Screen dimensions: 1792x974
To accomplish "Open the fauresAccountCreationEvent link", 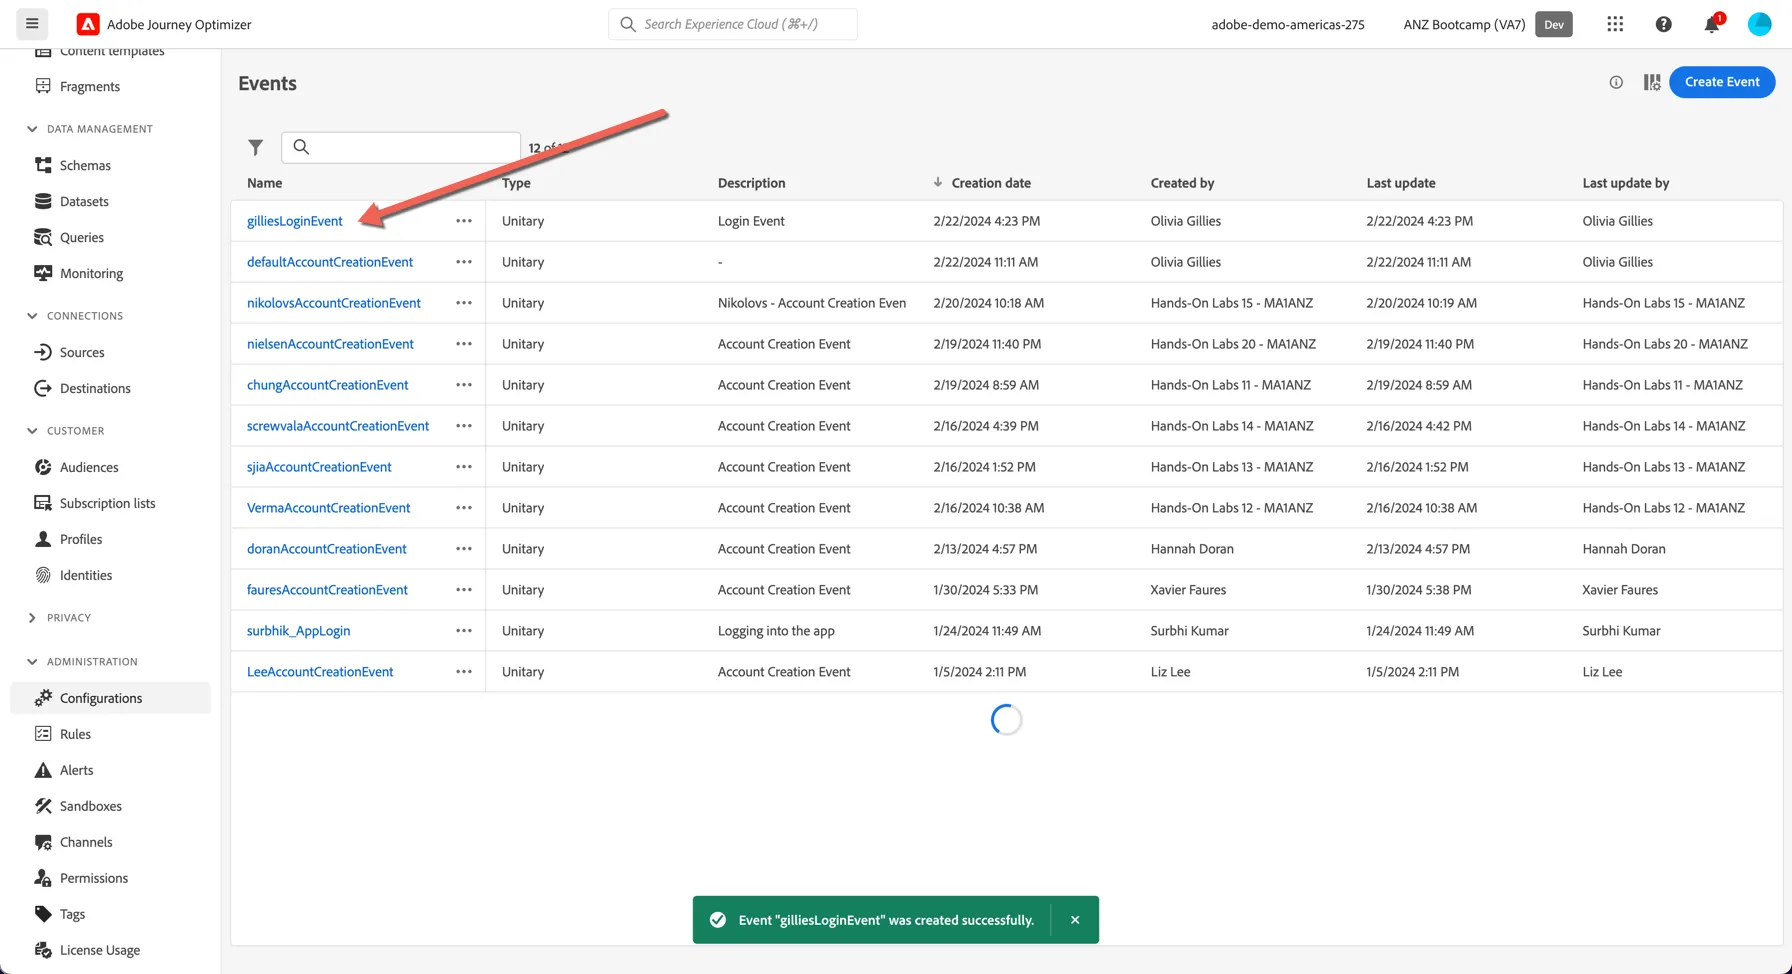I will pos(327,590).
